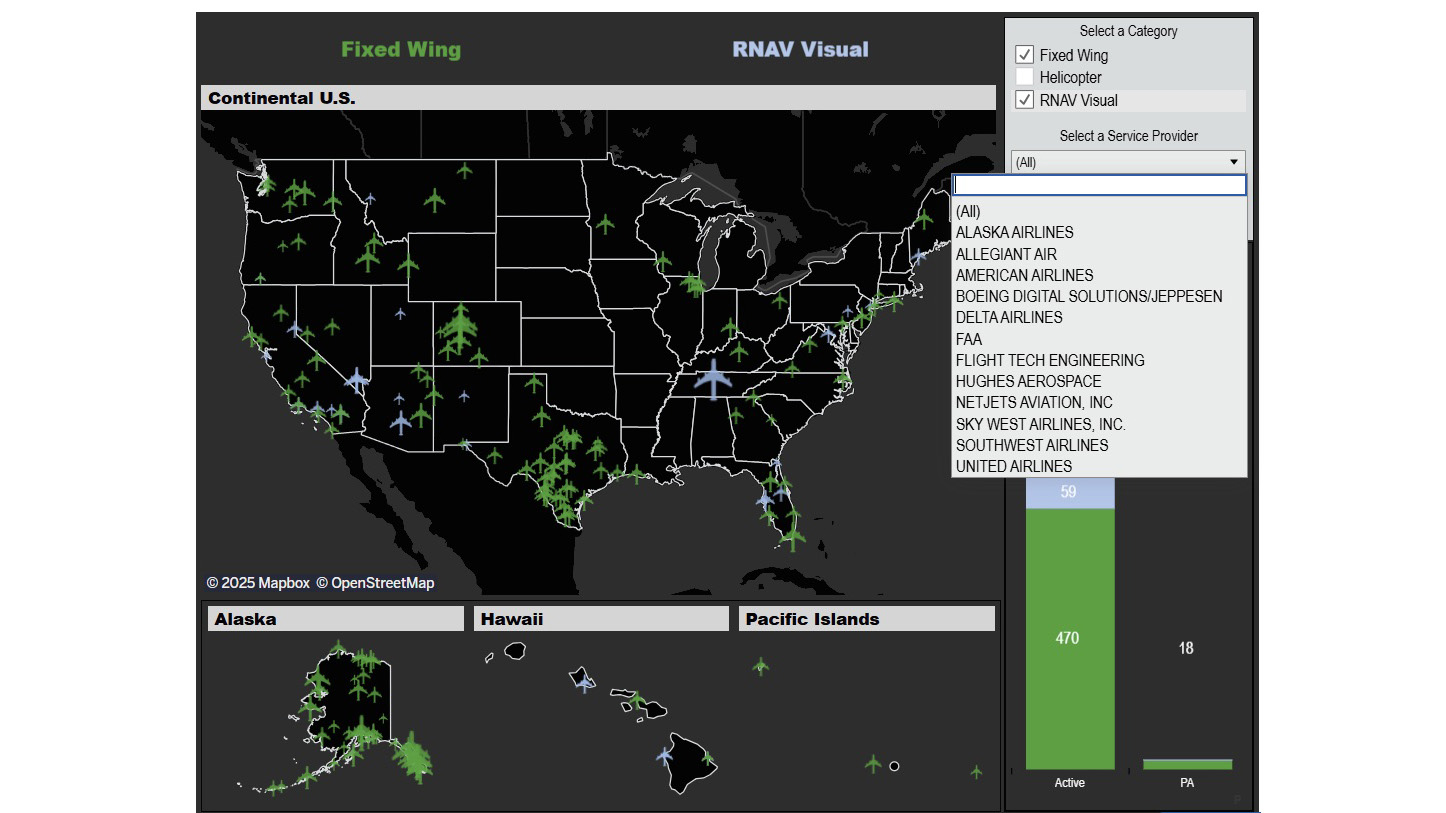The height and width of the screenshot is (813, 1446).
Task: Click the Pacific Islands map header
Action: tap(867, 619)
